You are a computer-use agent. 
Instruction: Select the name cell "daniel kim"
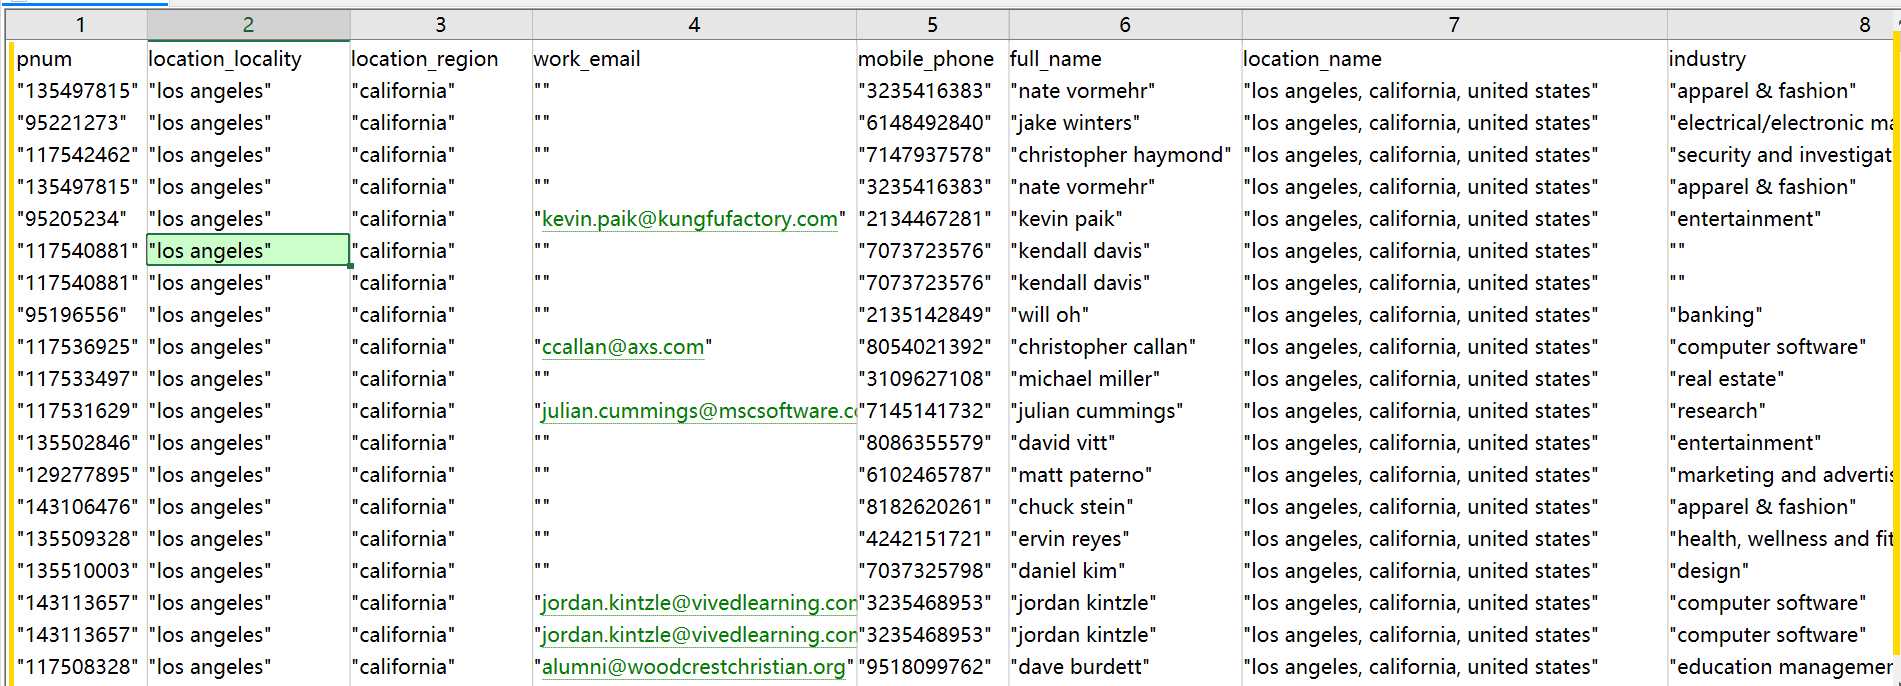point(1125,571)
